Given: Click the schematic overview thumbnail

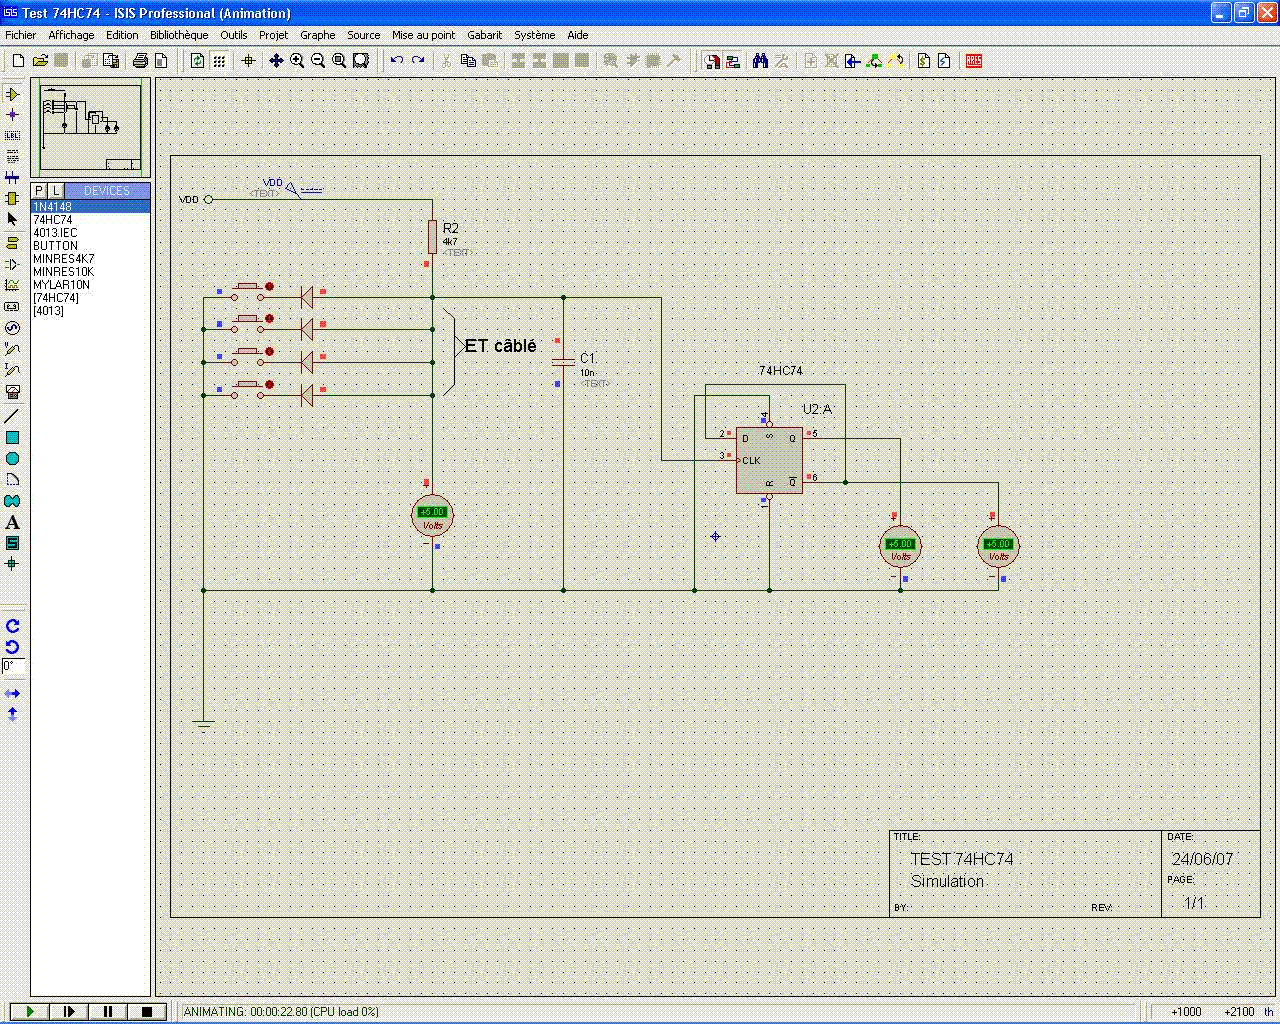Looking at the screenshot, I should (x=90, y=128).
